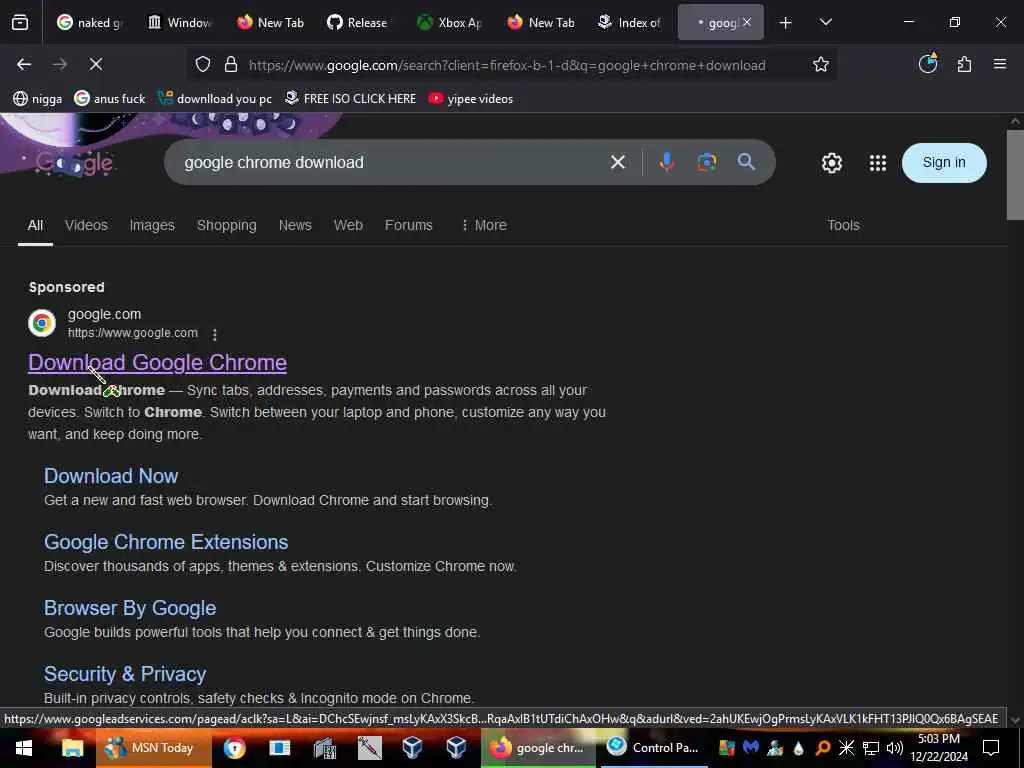The height and width of the screenshot is (768, 1024).
Task: Switch to the News results tab
Action: pyautogui.click(x=295, y=225)
